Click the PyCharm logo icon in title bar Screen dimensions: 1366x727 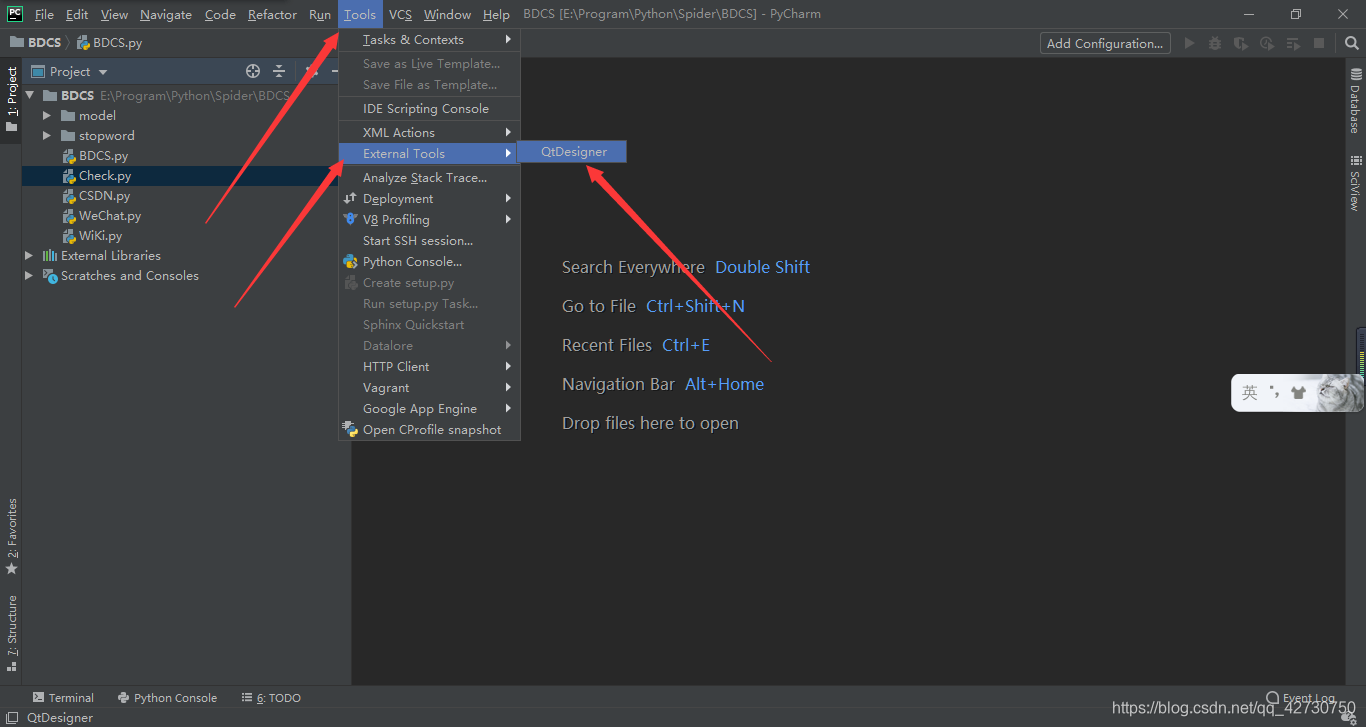tap(15, 14)
